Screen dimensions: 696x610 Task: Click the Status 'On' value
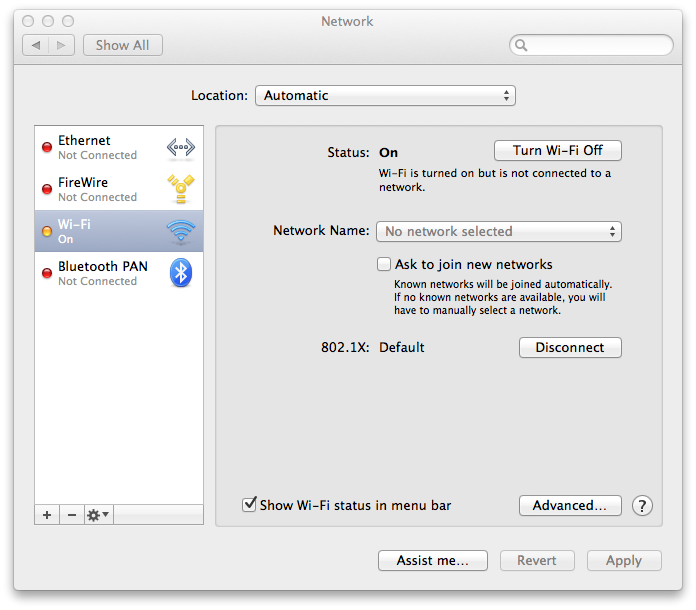pyautogui.click(x=388, y=153)
